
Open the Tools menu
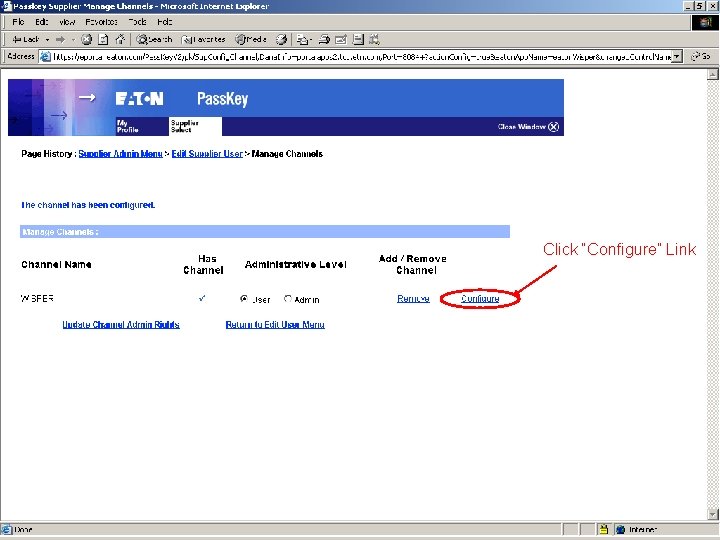pyautogui.click(x=137, y=22)
